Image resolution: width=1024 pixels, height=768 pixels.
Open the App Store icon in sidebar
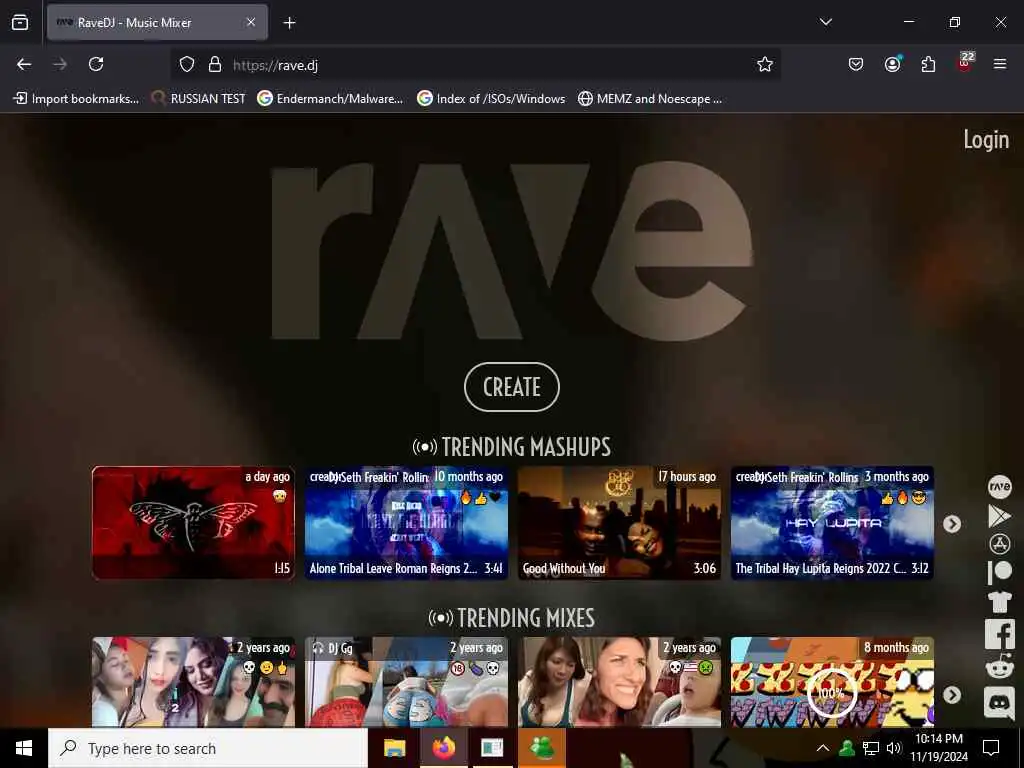[999, 544]
